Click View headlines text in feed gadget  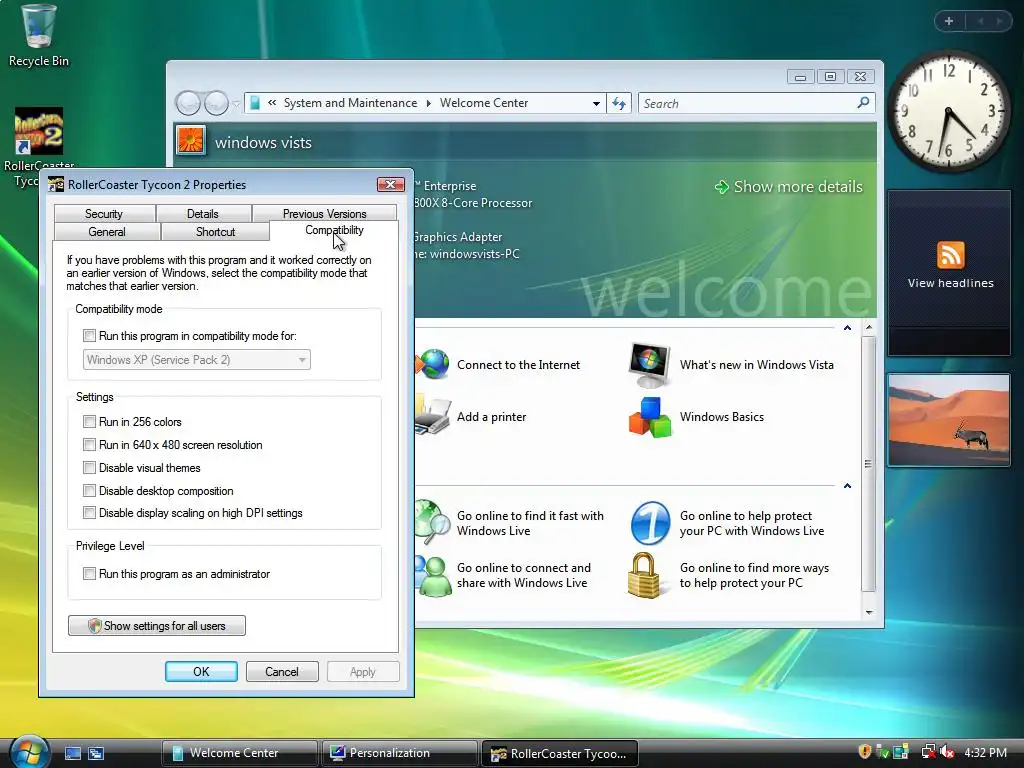(x=950, y=283)
